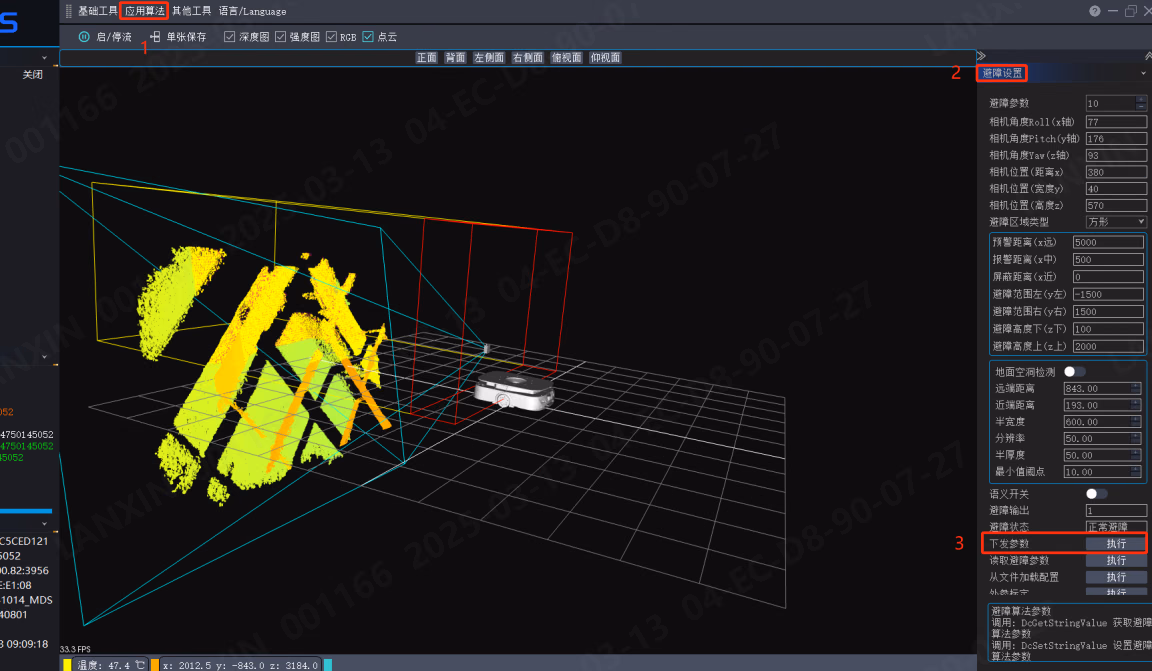Image resolution: width=1152 pixels, height=671 pixels.
Task: Expand the 避障设置 section header arrow
Action: [1143, 73]
